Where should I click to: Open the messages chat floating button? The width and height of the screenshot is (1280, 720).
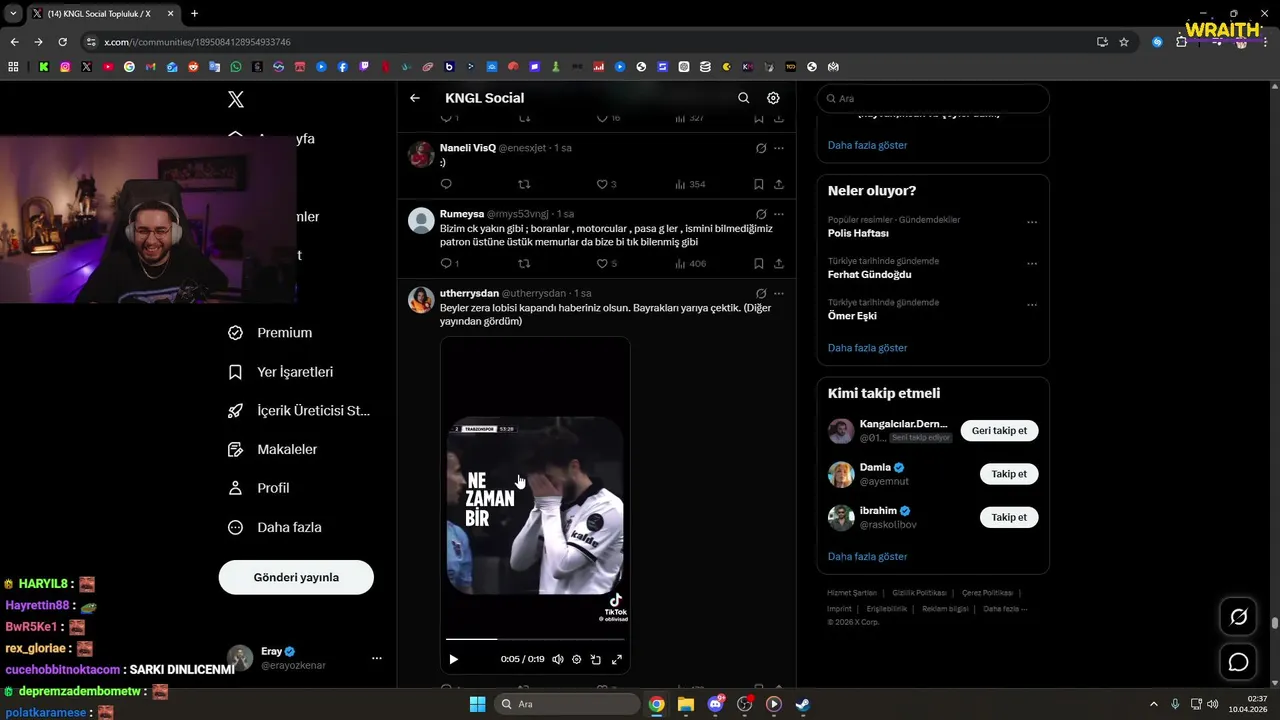coord(1238,662)
